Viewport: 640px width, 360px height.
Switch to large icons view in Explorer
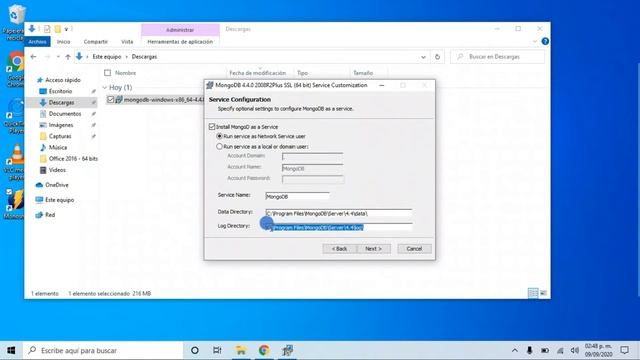[543, 293]
